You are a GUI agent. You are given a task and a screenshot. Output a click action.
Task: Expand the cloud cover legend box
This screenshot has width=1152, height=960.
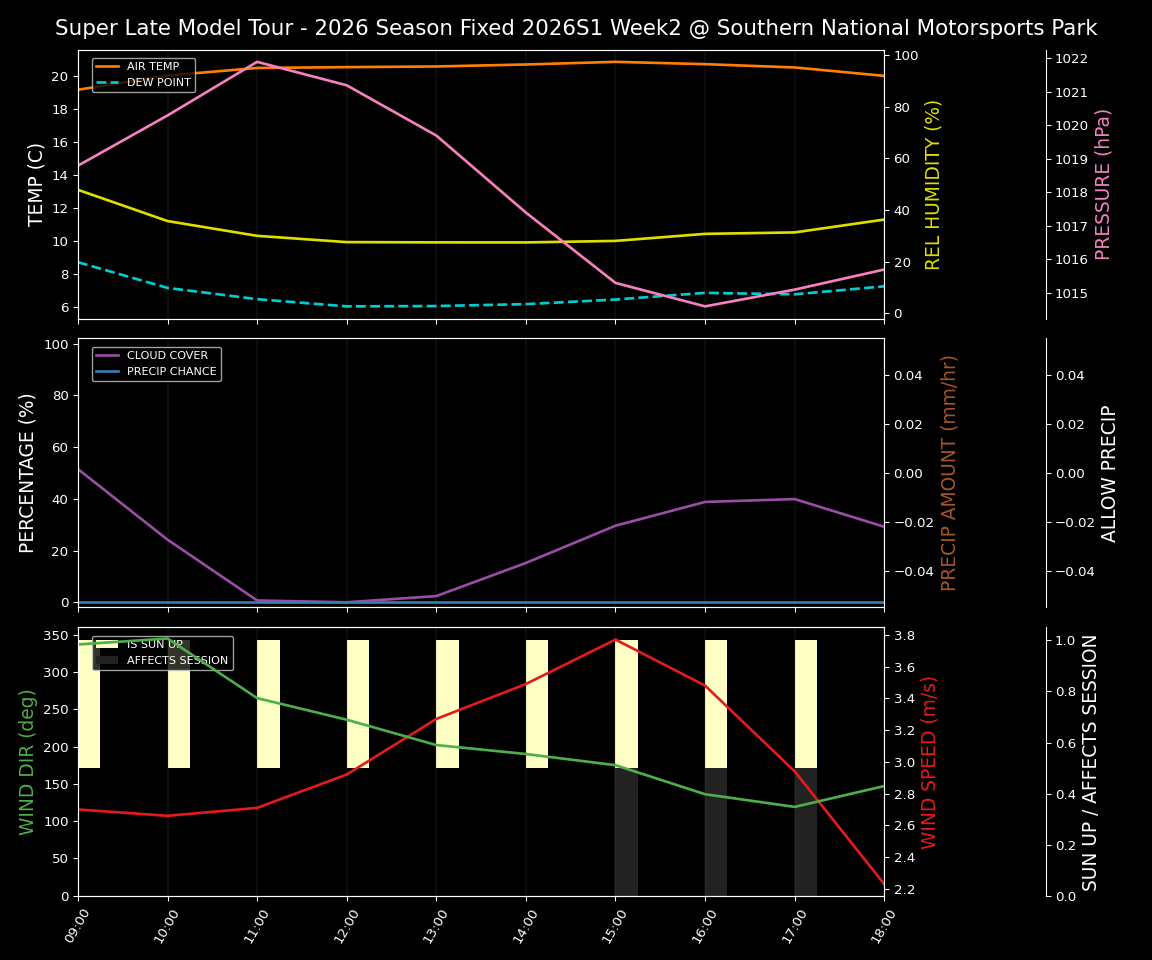[155, 362]
